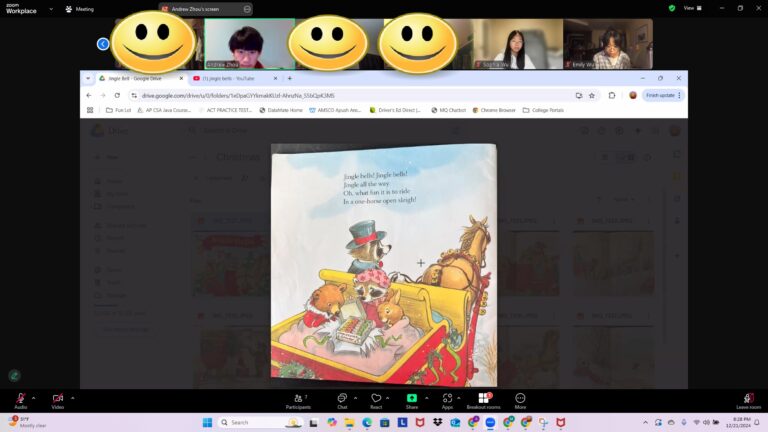Open Microsoft Edge from the taskbar
768x432 pixels.
pos(367,422)
